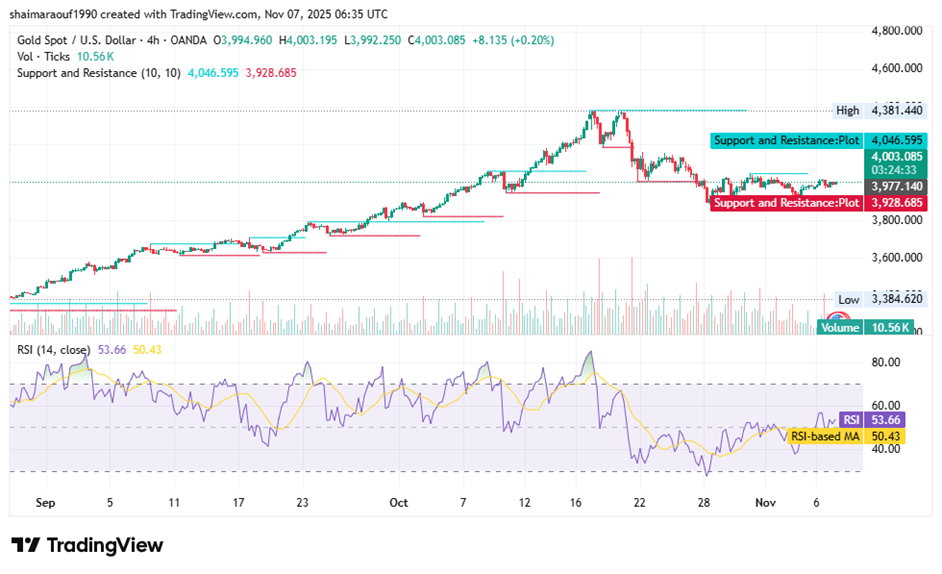Click the Oct date on time axis
The width and height of the screenshot is (942, 574).
tap(399, 503)
